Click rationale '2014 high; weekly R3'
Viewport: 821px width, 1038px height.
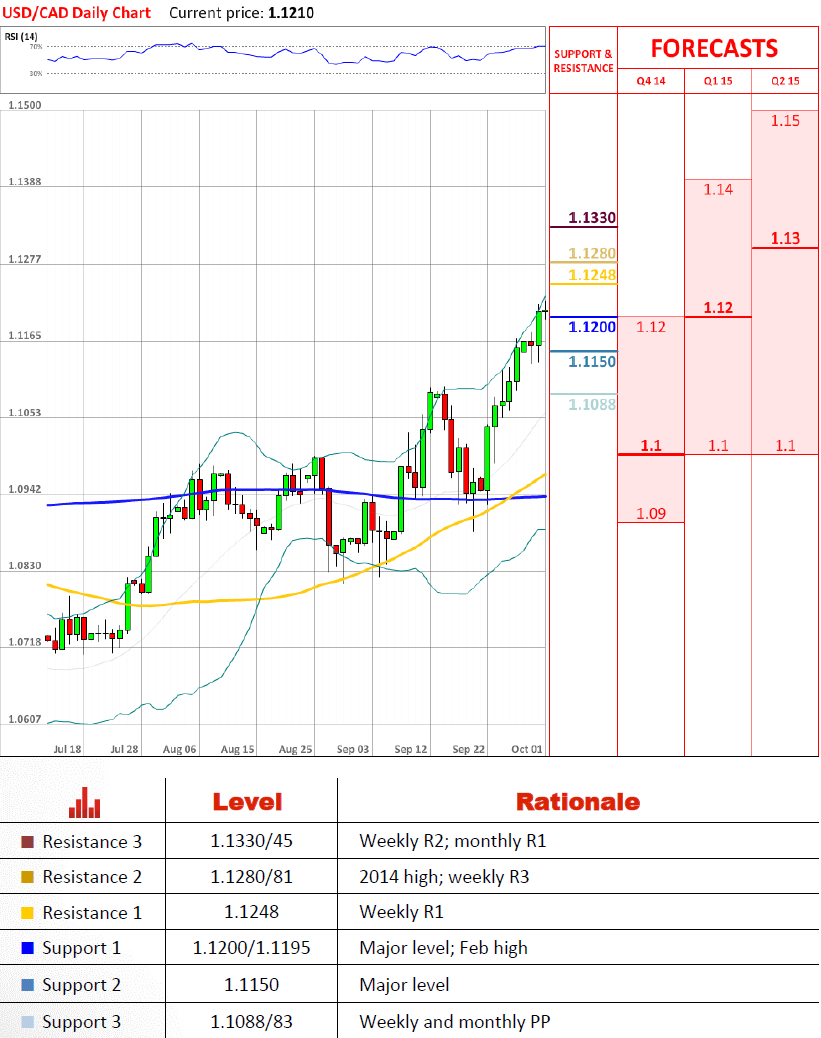click(444, 878)
